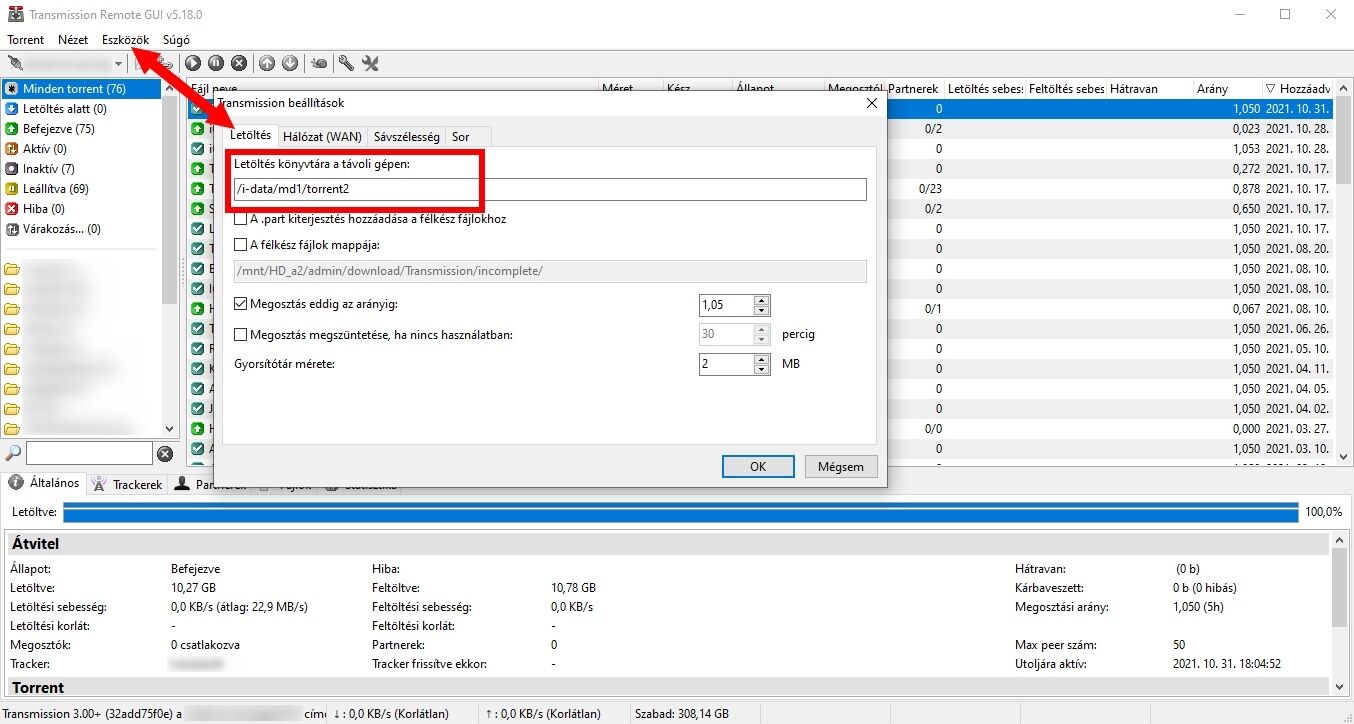
Task: Select 'Befejezve (75)' filter
Action: click(81, 129)
